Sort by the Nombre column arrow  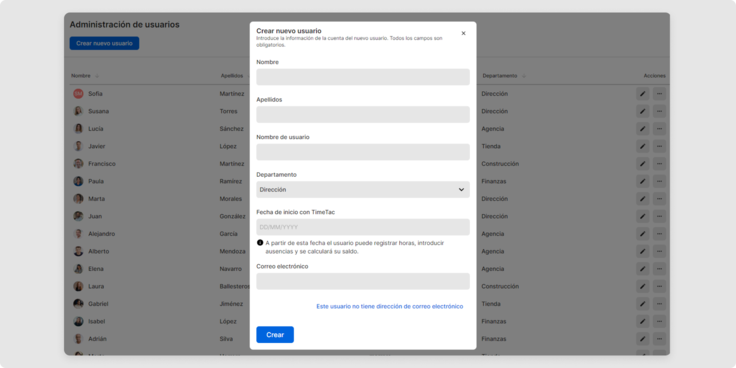[x=97, y=76]
